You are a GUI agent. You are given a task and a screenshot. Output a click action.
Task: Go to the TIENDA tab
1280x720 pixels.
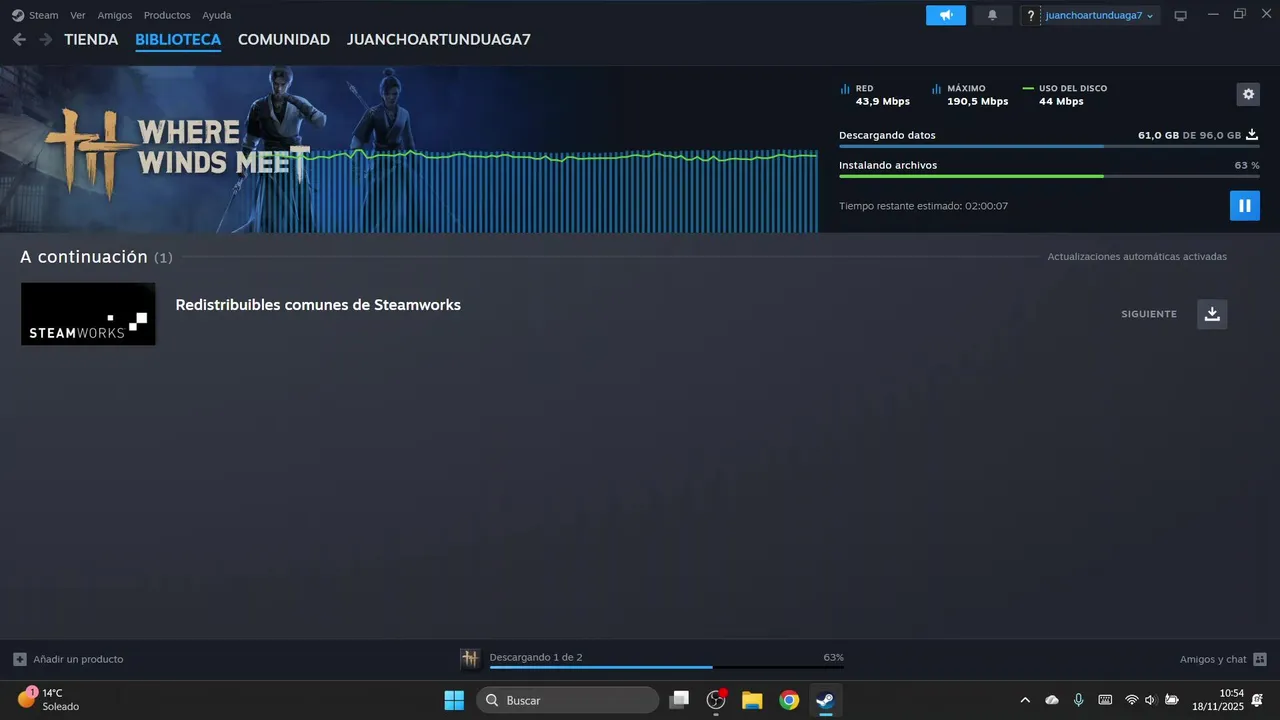pos(91,40)
